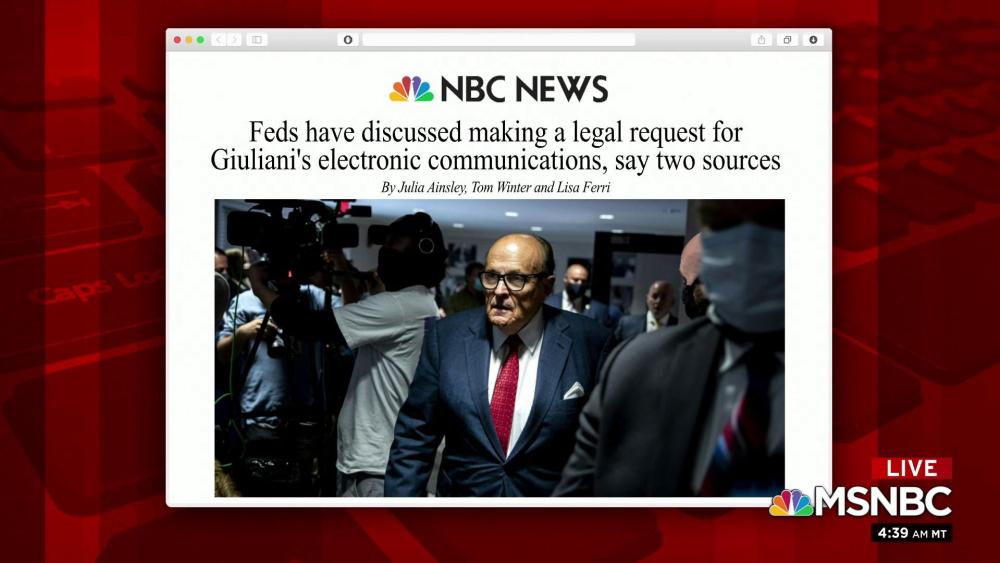Show all tabs with the tab overview icon
The height and width of the screenshot is (563, 1000).
[x=787, y=40]
